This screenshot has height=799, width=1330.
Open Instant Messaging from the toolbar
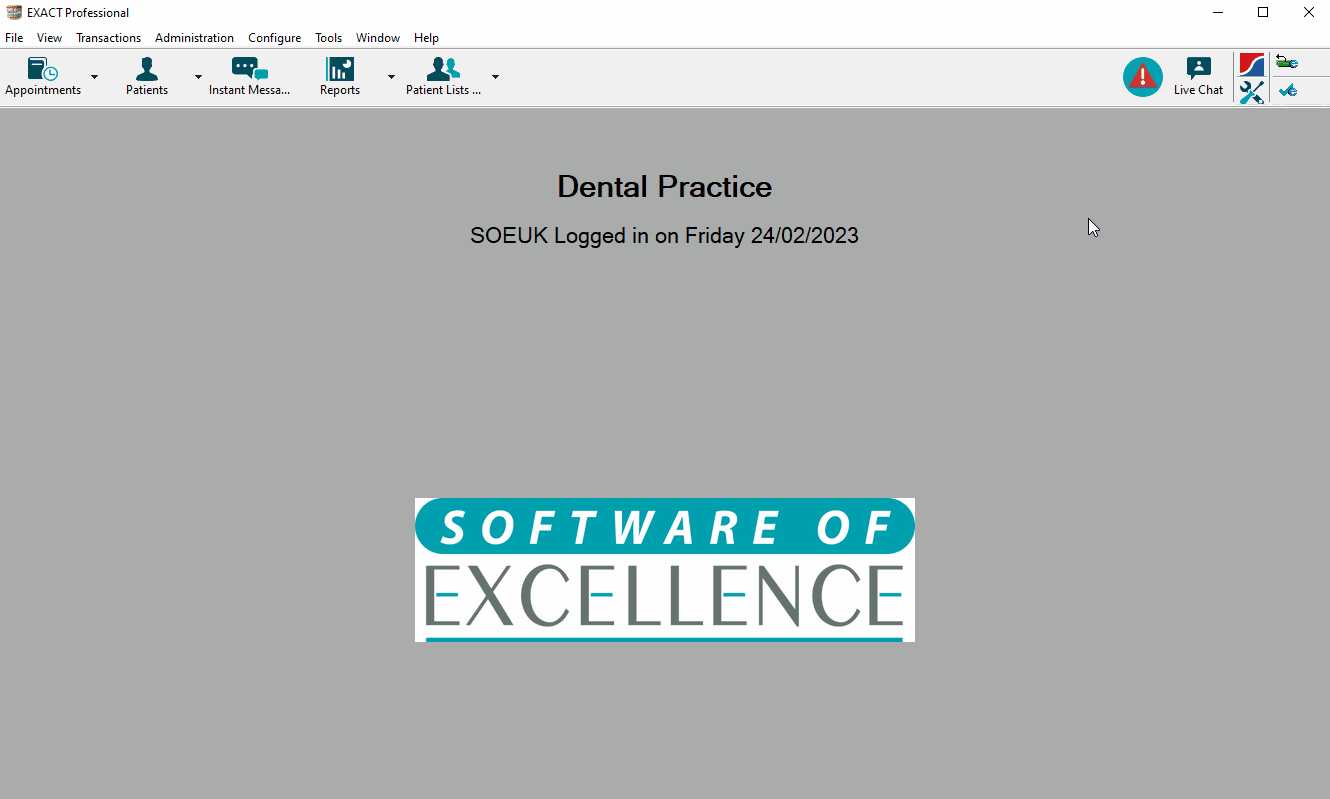(249, 70)
